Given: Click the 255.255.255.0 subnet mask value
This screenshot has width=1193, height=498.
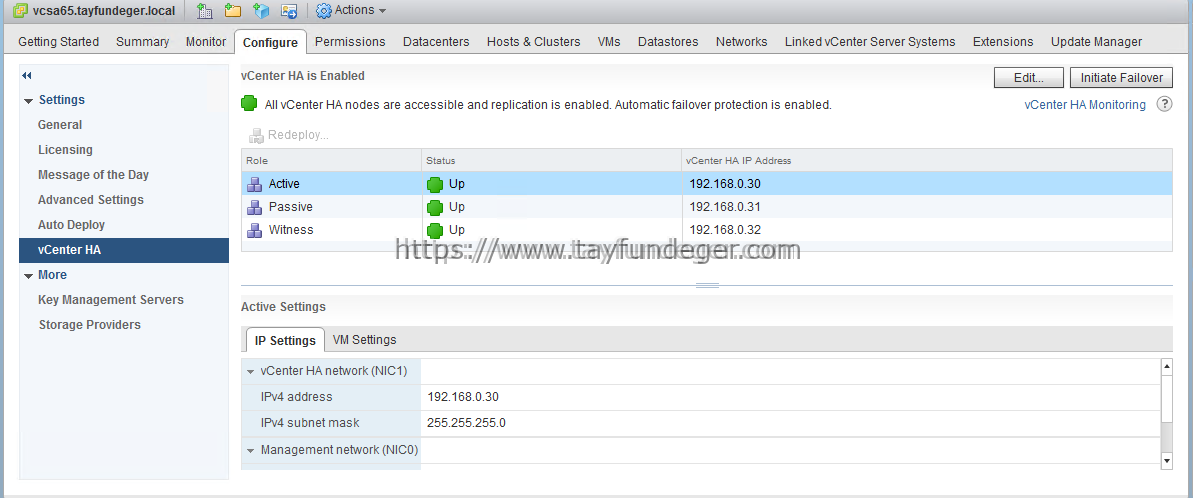Looking at the screenshot, I should 466,423.
